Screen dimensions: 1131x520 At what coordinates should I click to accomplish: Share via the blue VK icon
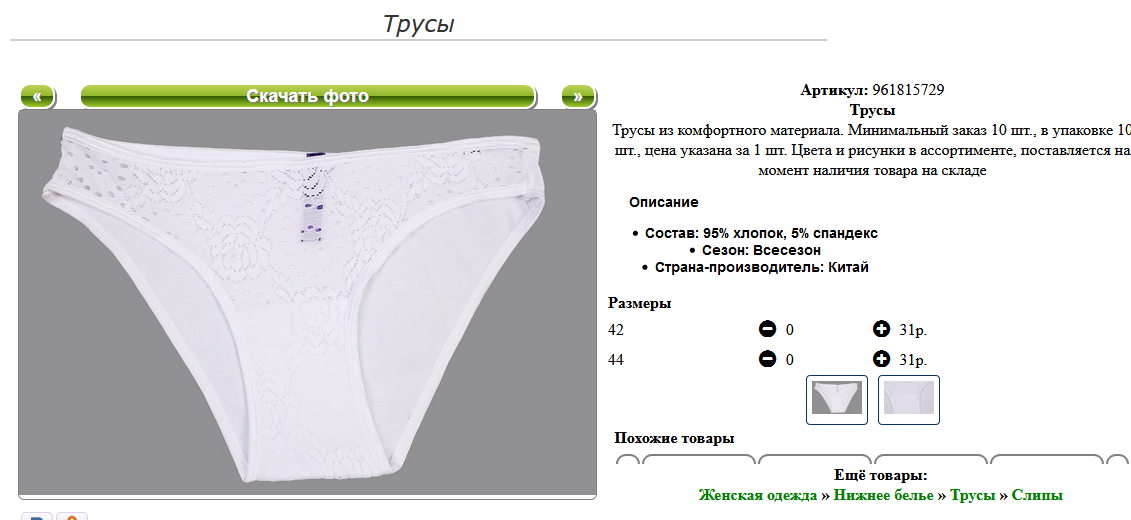coord(37,517)
